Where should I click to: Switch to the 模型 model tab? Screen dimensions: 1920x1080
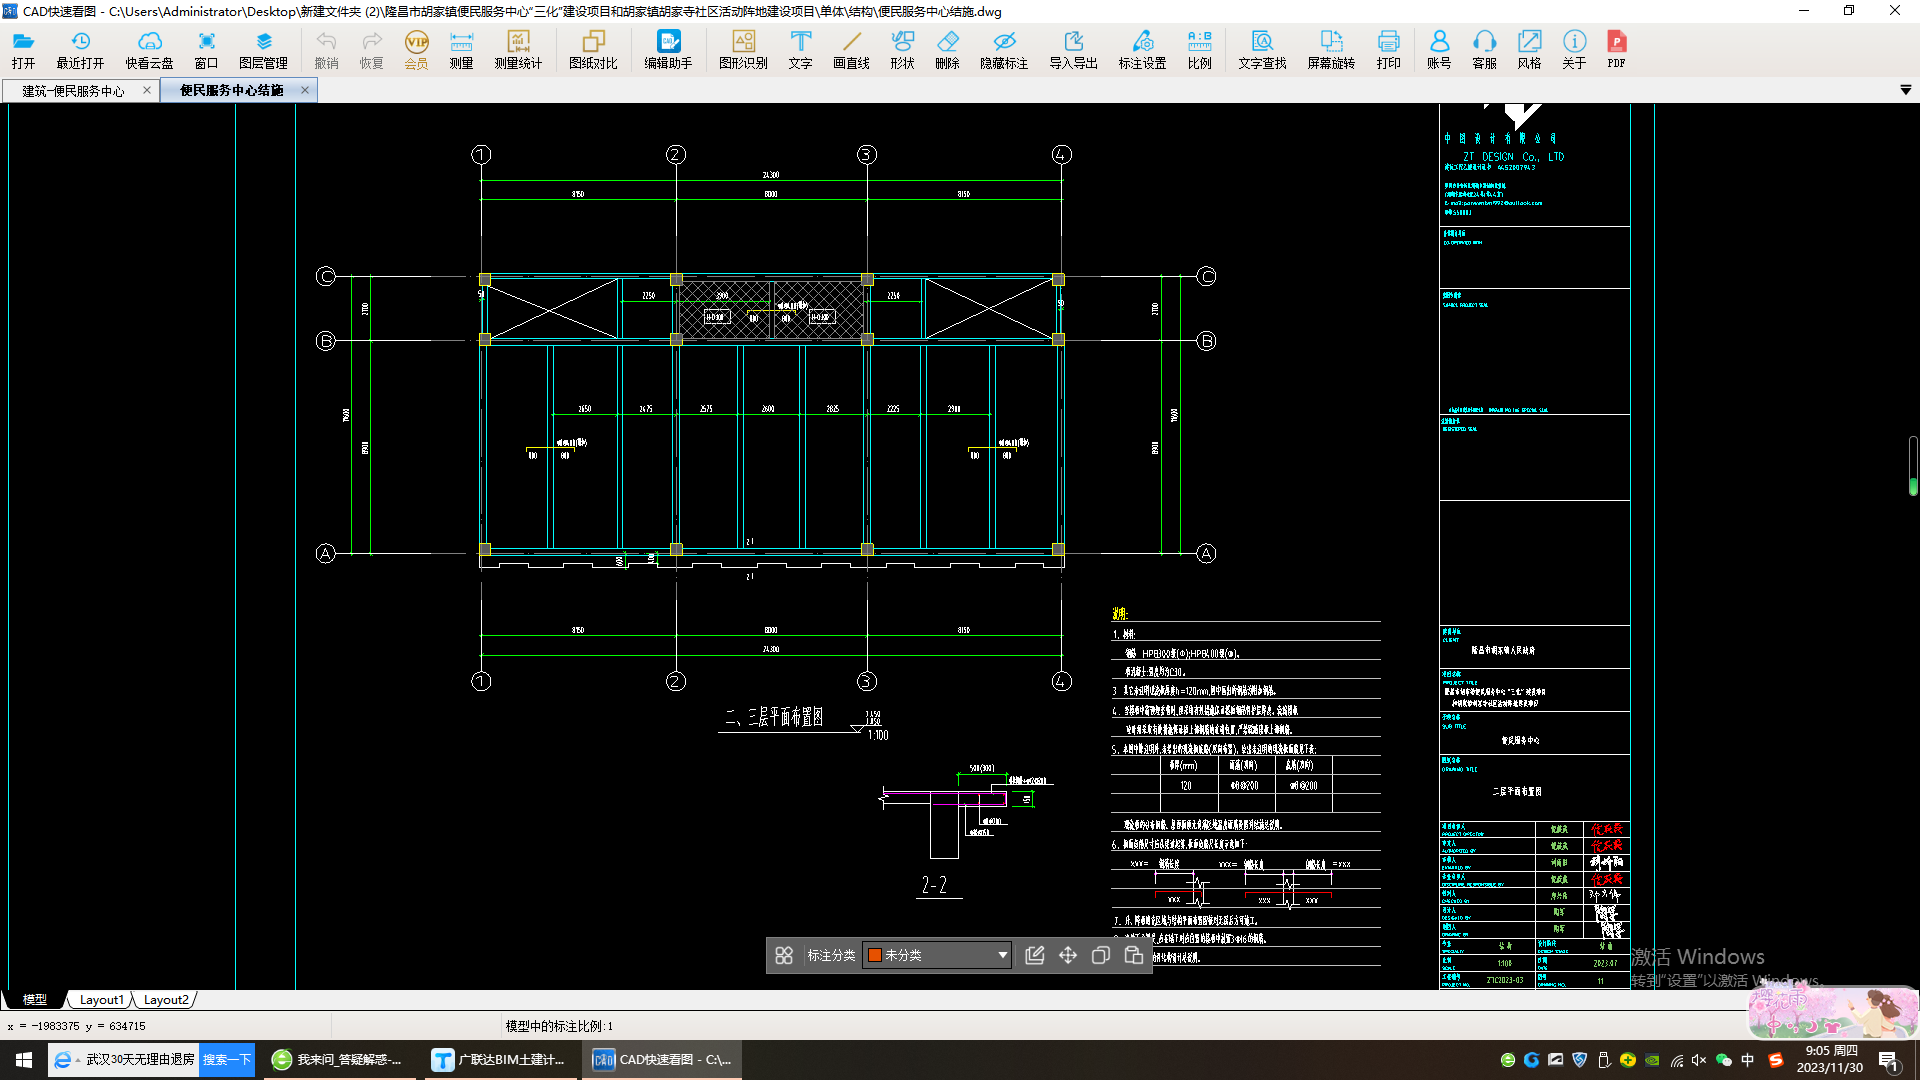(x=35, y=999)
